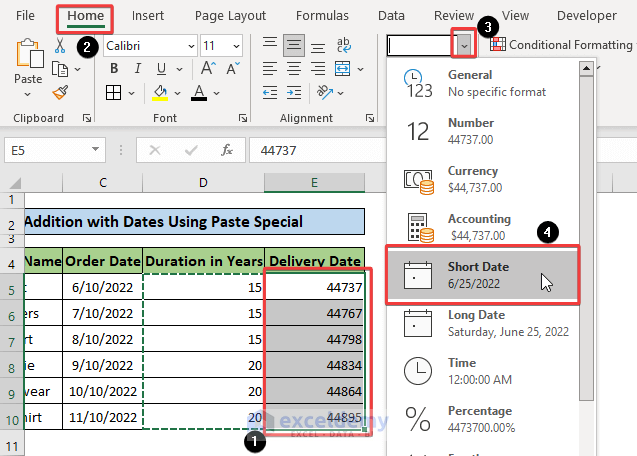Open the Calibri font name dropdown
The width and height of the screenshot is (637, 456).
[191, 46]
